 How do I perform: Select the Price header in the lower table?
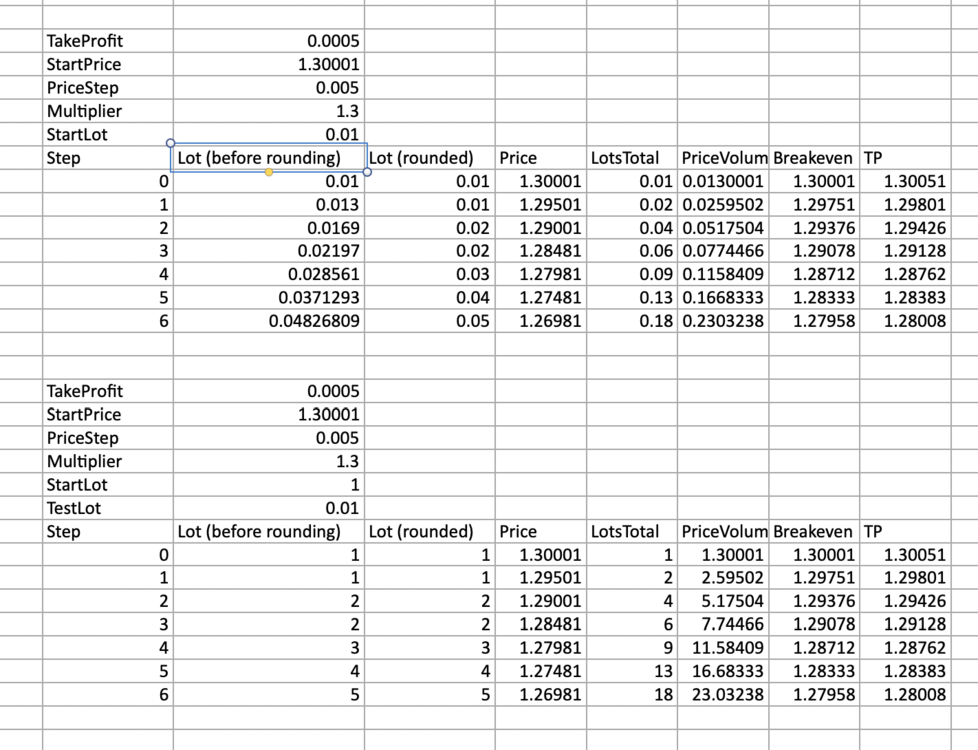tap(541, 531)
